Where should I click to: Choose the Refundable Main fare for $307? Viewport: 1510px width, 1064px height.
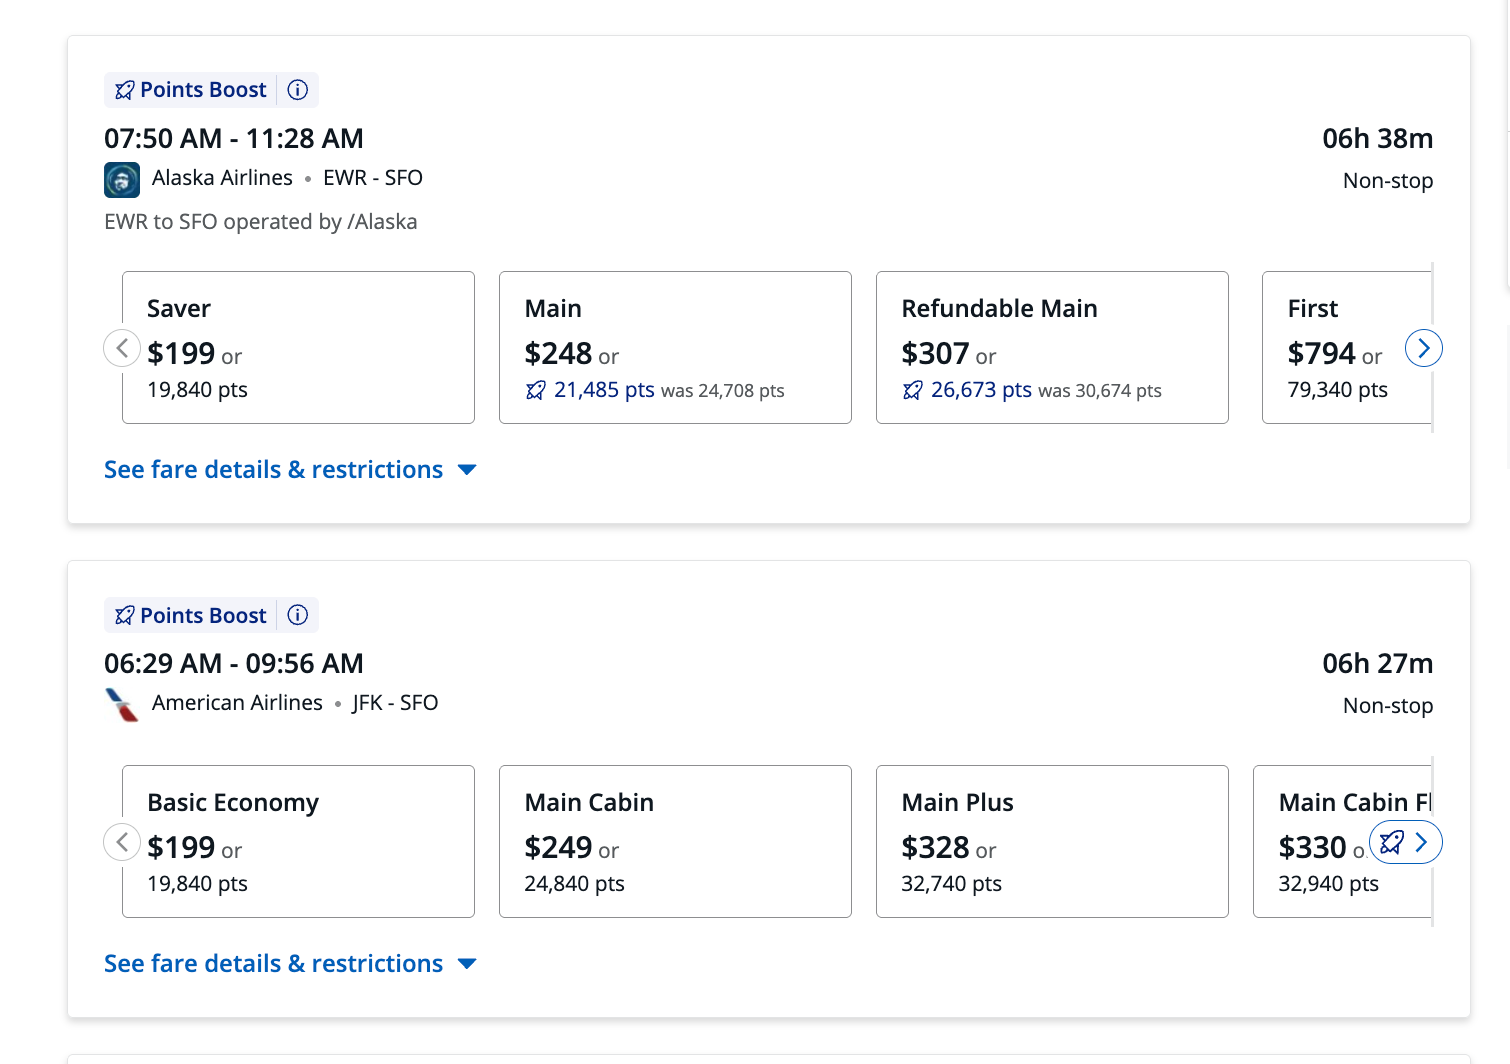click(1052, 347)
